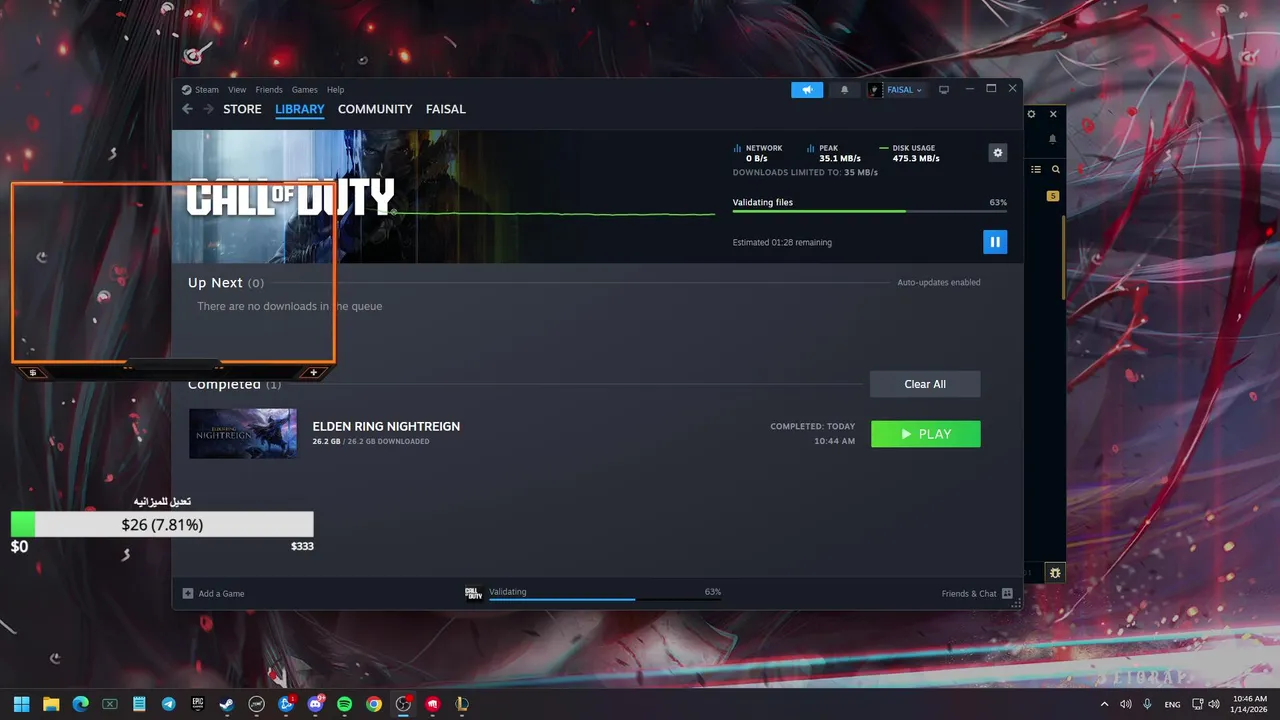Switch to the COMMUNITY tab
The image size is (1280, 720).
[x=375, y=109]
